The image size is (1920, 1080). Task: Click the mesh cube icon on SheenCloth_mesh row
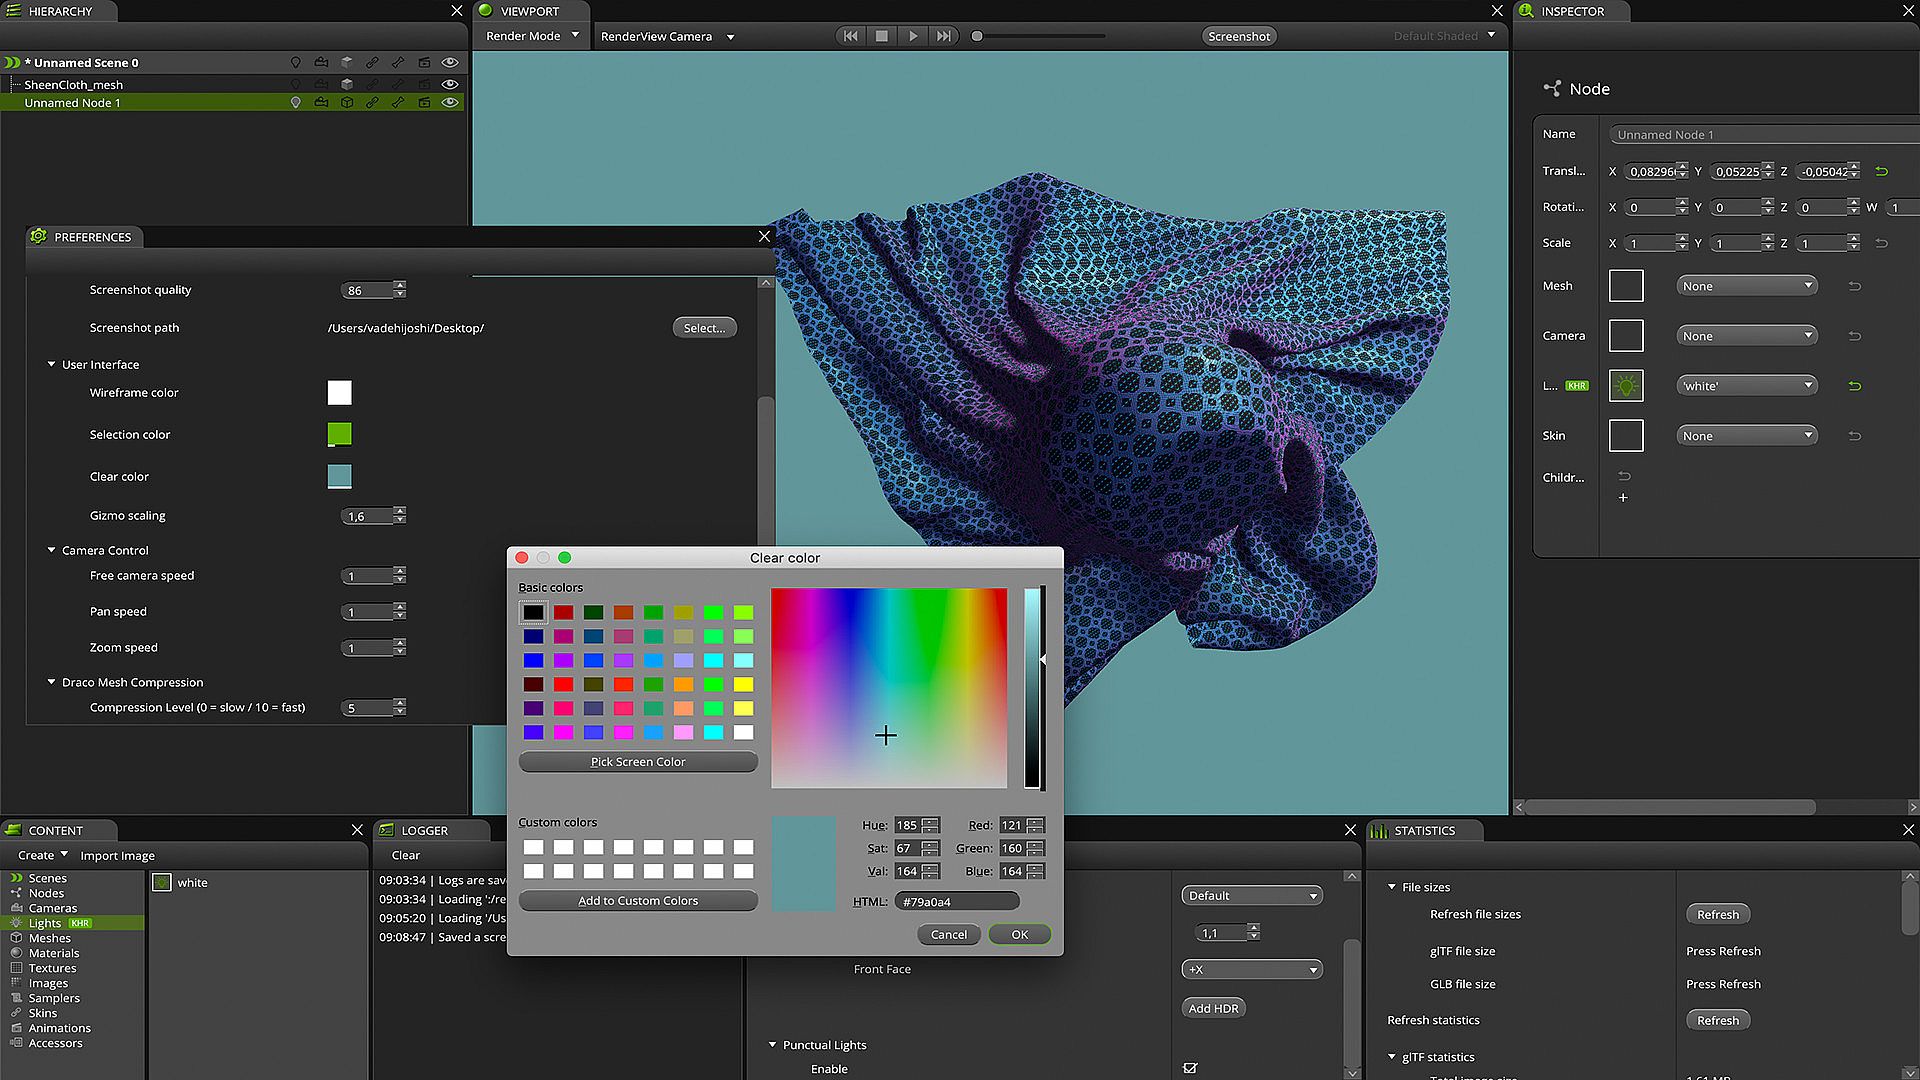click(347, 85)
